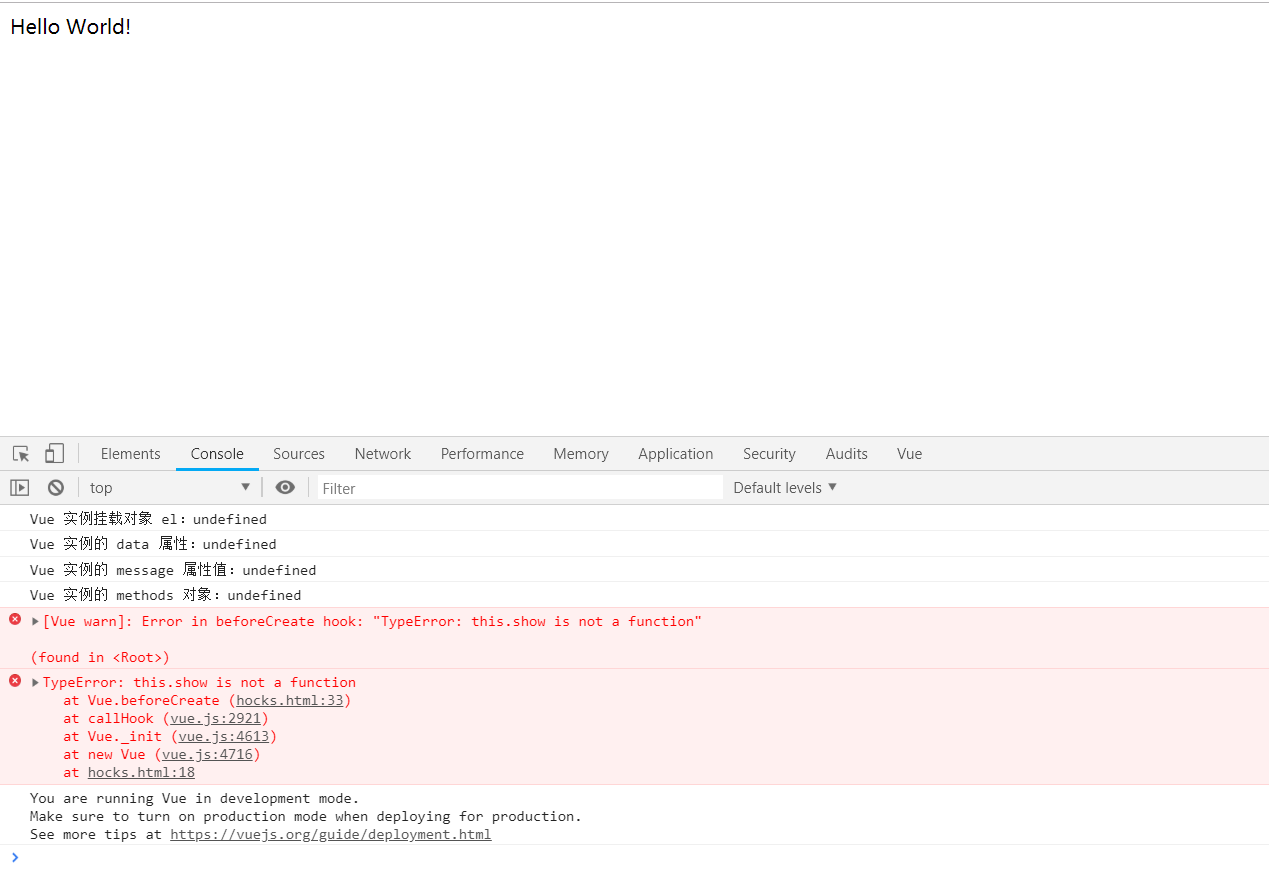The height and width of the screenshot is (886, 1269).
Task: Open the Default levels dropdown
Action: coord(785,488)
